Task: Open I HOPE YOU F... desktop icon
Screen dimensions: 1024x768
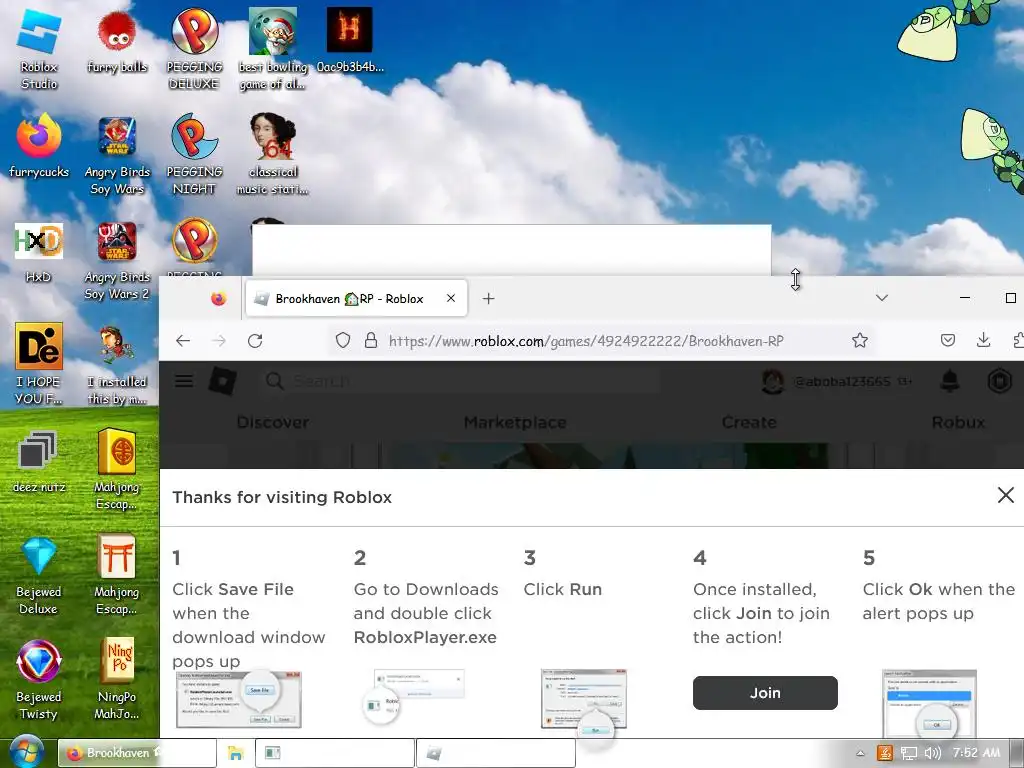Action: click(39, 363)
